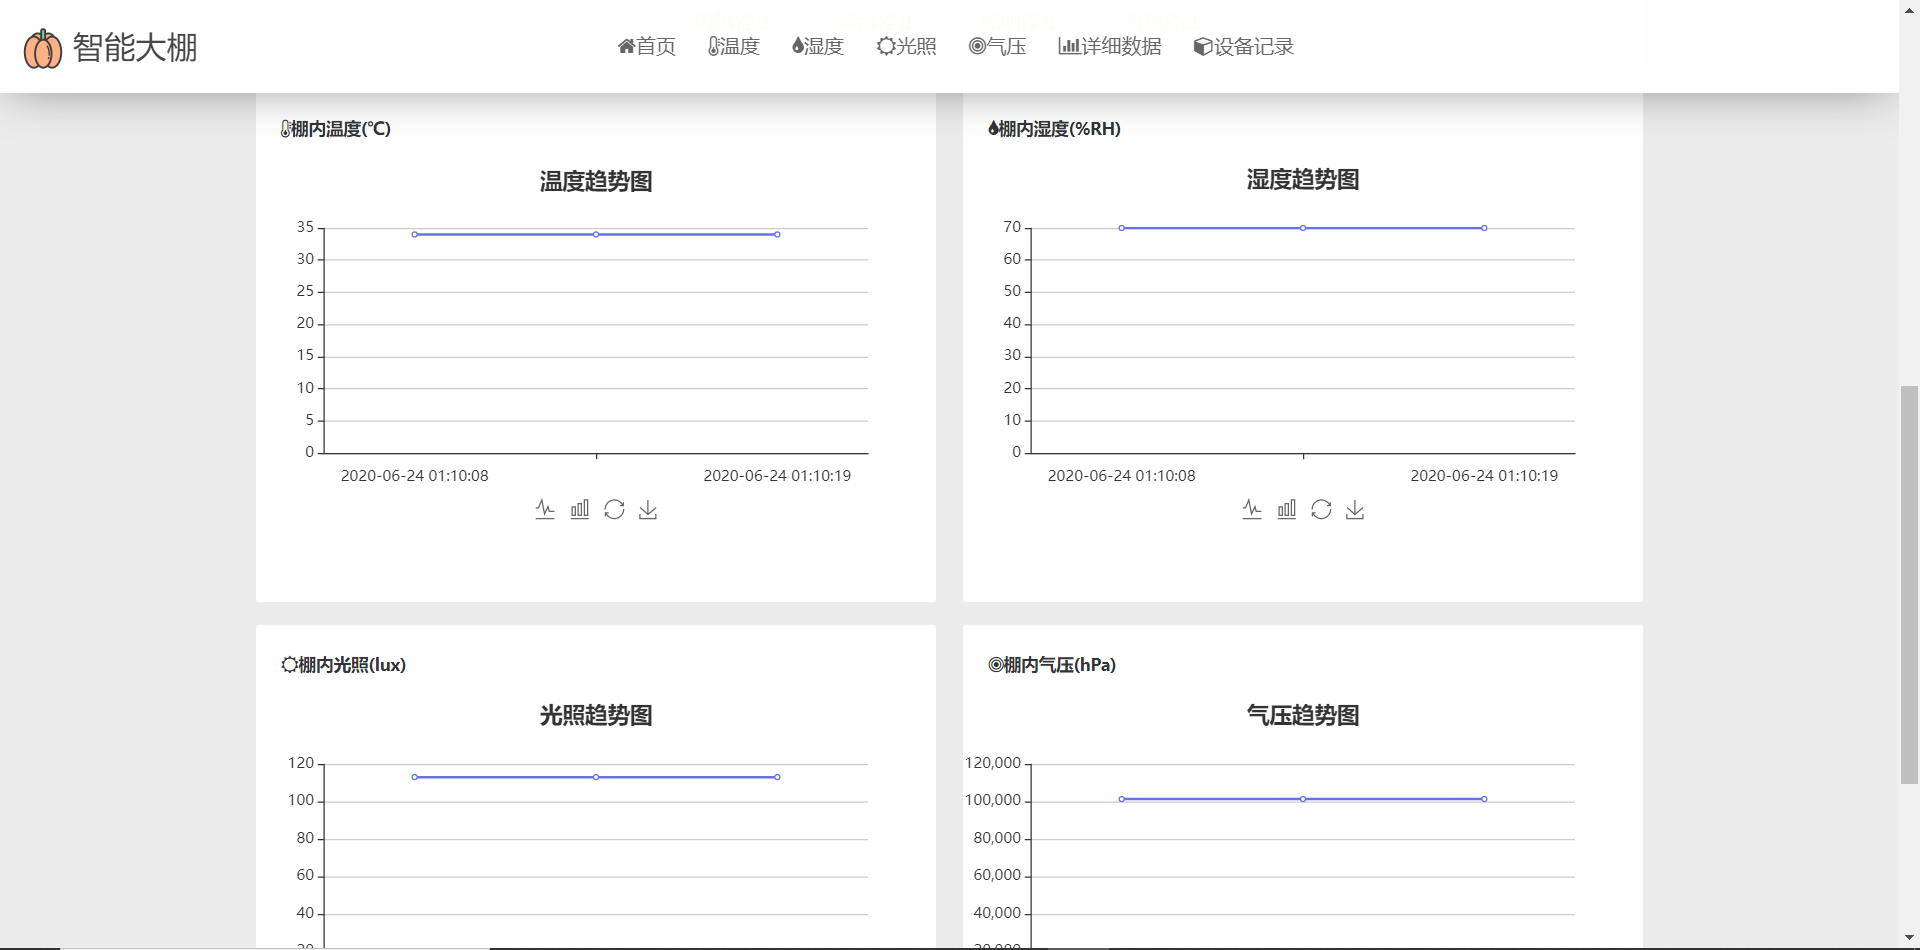Image resolution: width=1920 pixels, height=950 pixels.
Task: Open the 详细数据 page
Action: [1110, 46]
